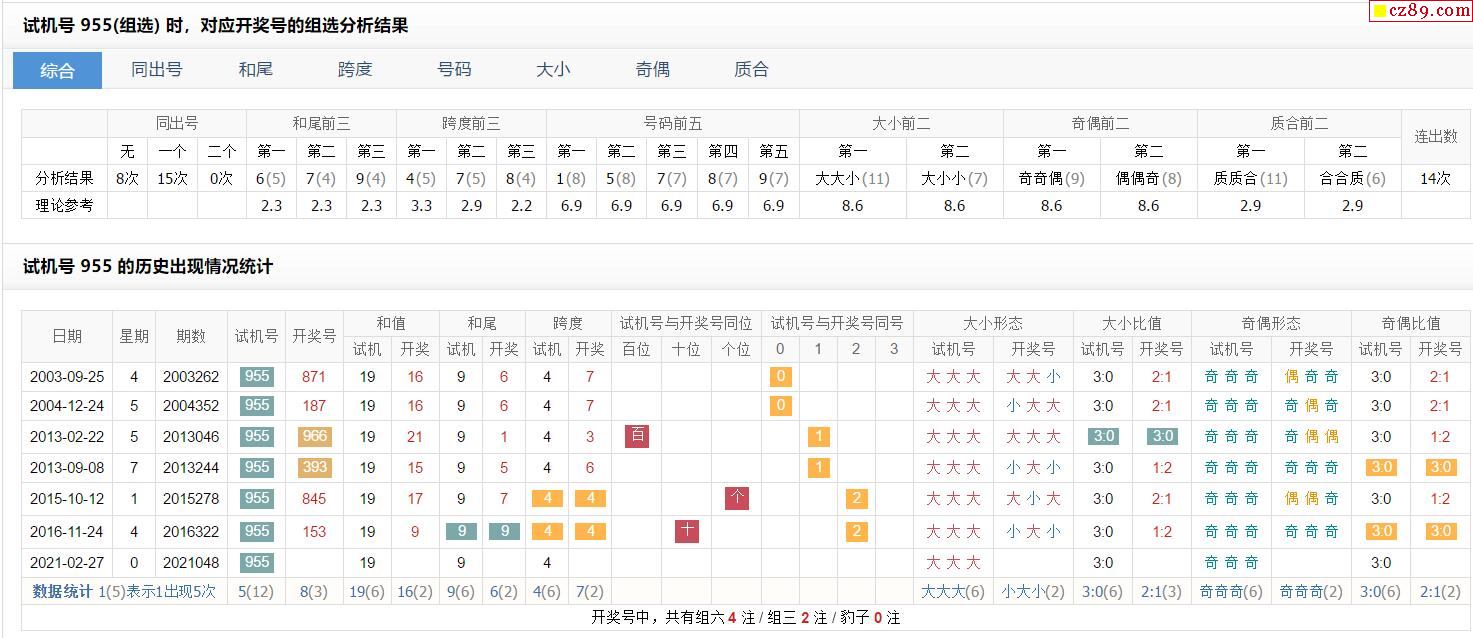This screenshot has height=638, width=1473.
Task: Open the 号码 tab
Action: 454,70
